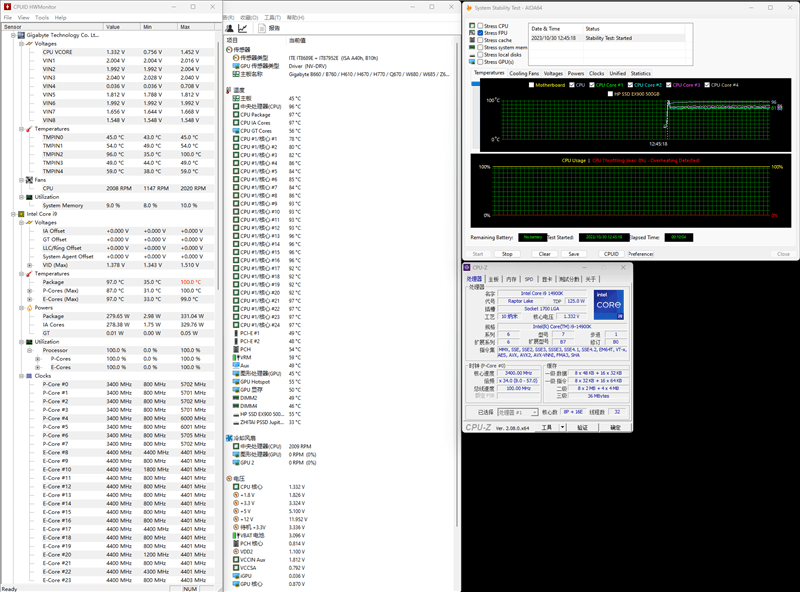Image resolution: width=800 pixels, height=592 pixels.
Task: Click the CPUID button in Stability Test
Action: click(x=611, y=254)
